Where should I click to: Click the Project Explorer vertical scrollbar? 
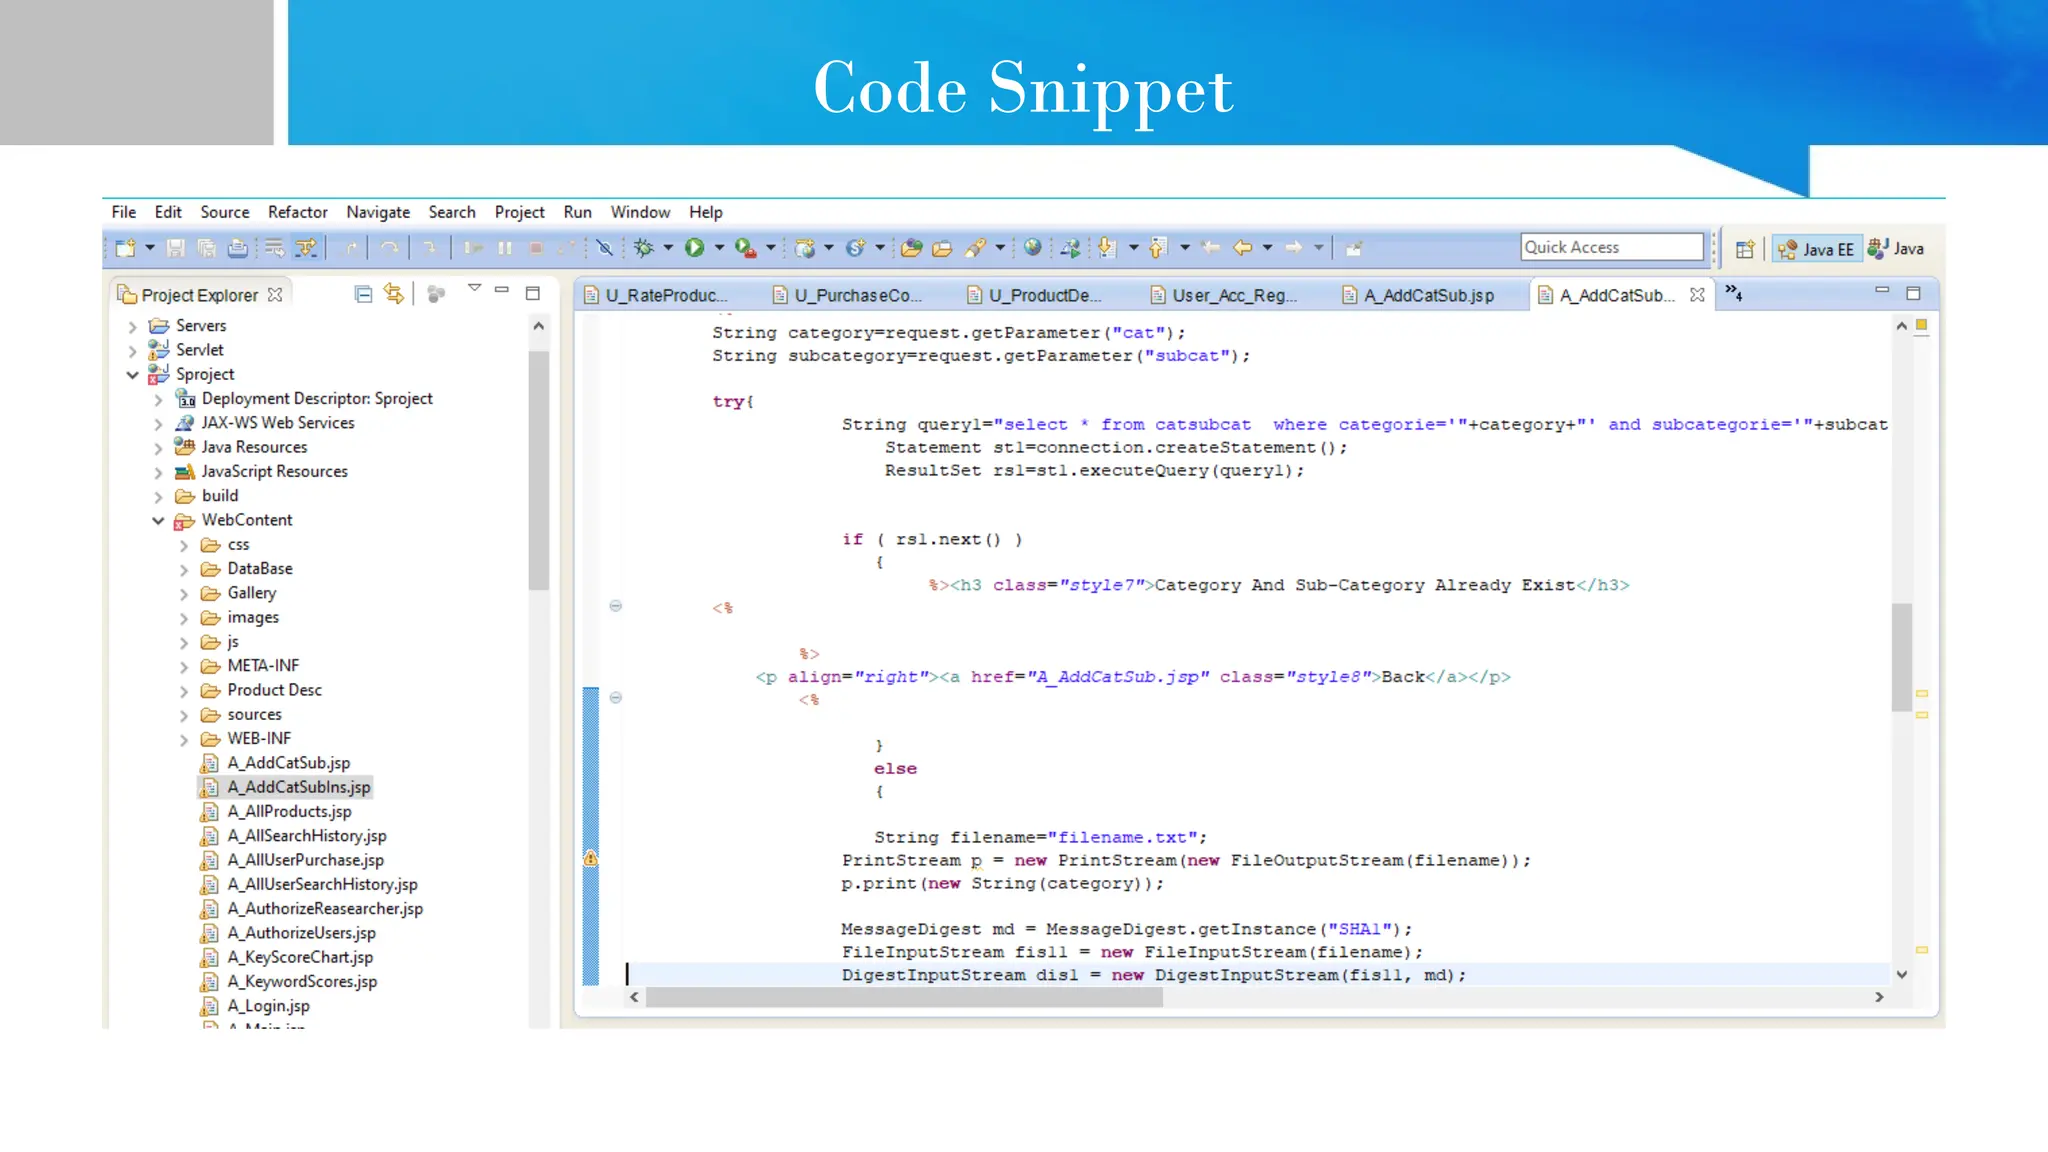[539, 470]
